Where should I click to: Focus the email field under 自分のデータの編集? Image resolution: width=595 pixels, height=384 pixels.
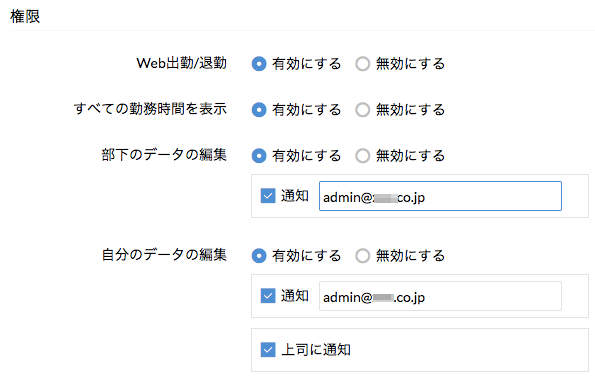[x=440, y=296]
